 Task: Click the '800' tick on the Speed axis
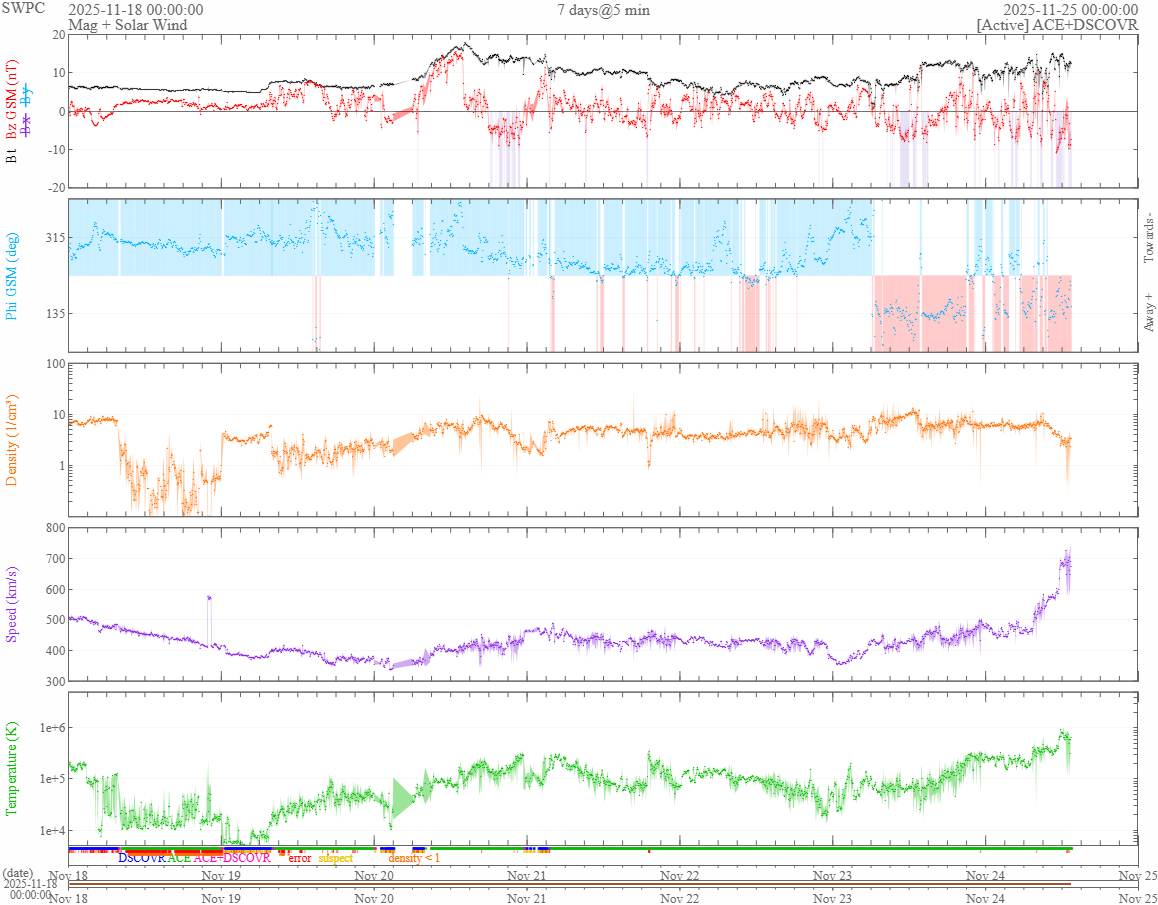coord(55,527)
